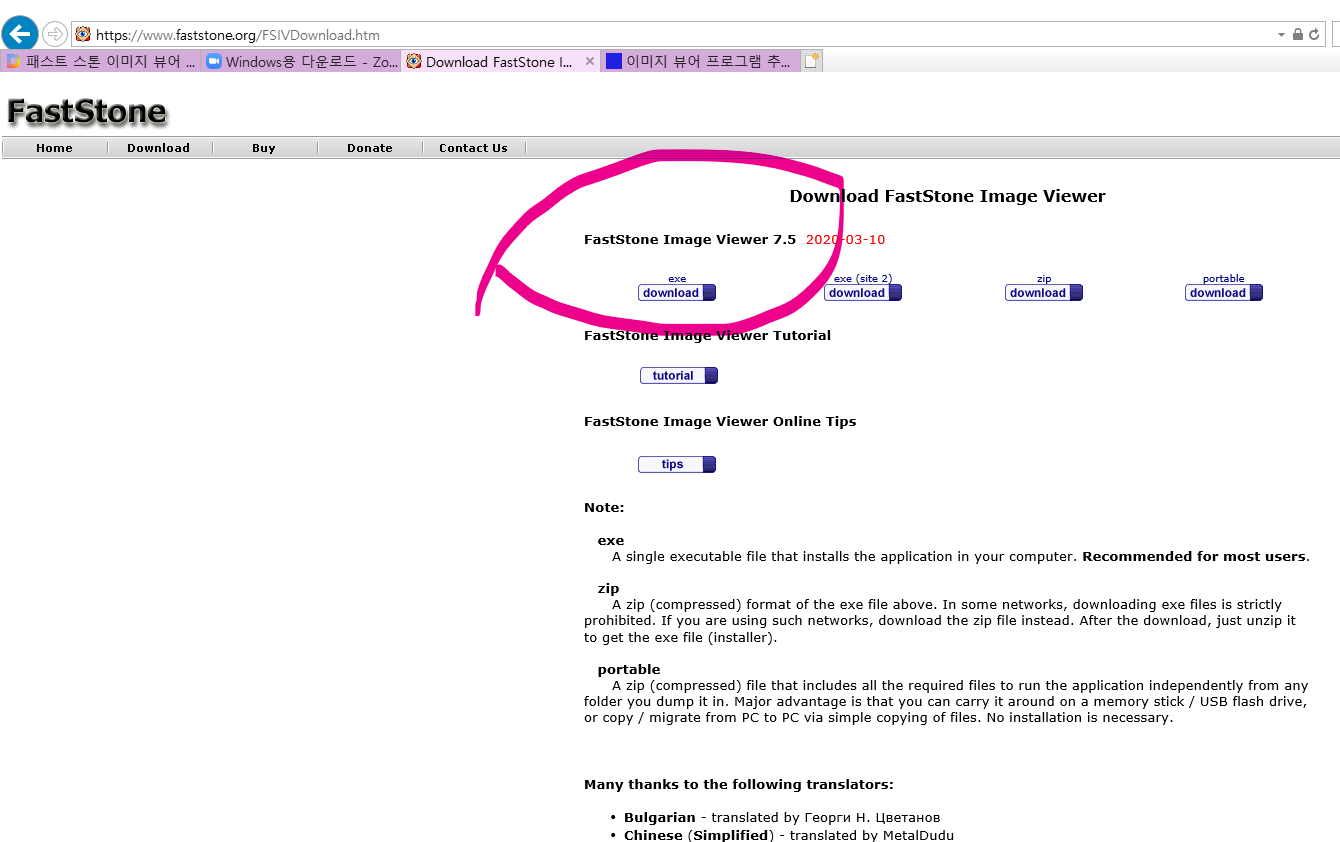Image resolution: width=1340 pixels, height=842 pixels.
Task: Open the Home menu item
Action: [54, 148]
